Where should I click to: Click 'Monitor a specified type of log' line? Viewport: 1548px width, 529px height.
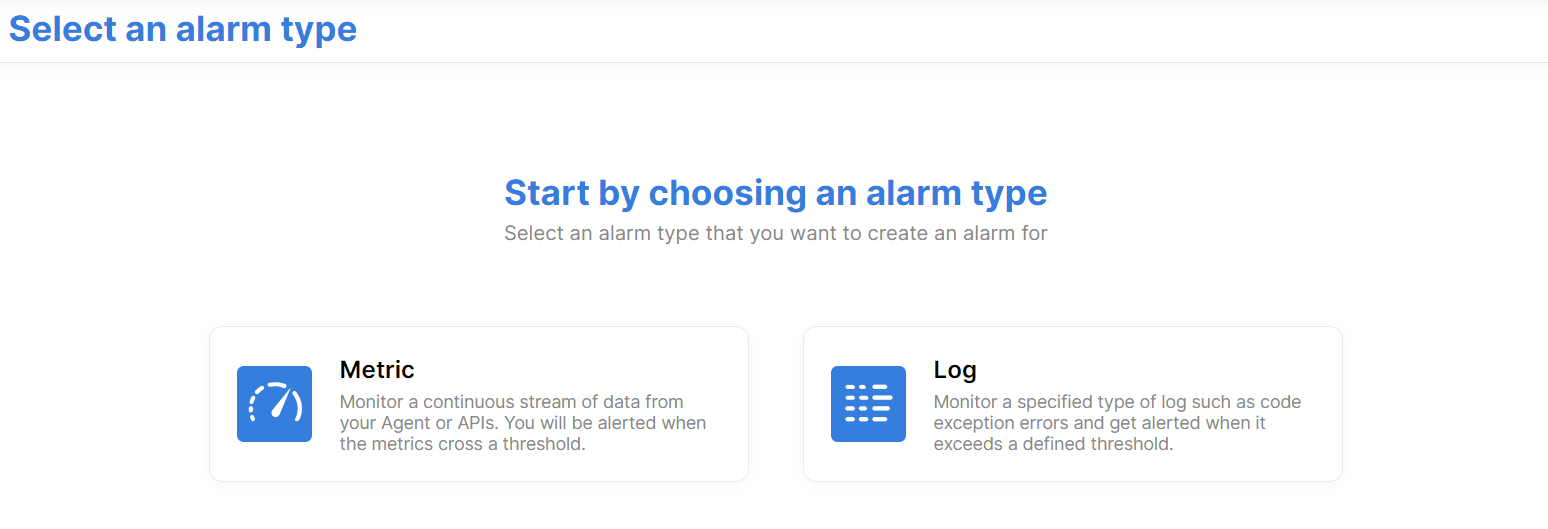pos(1117,402)
